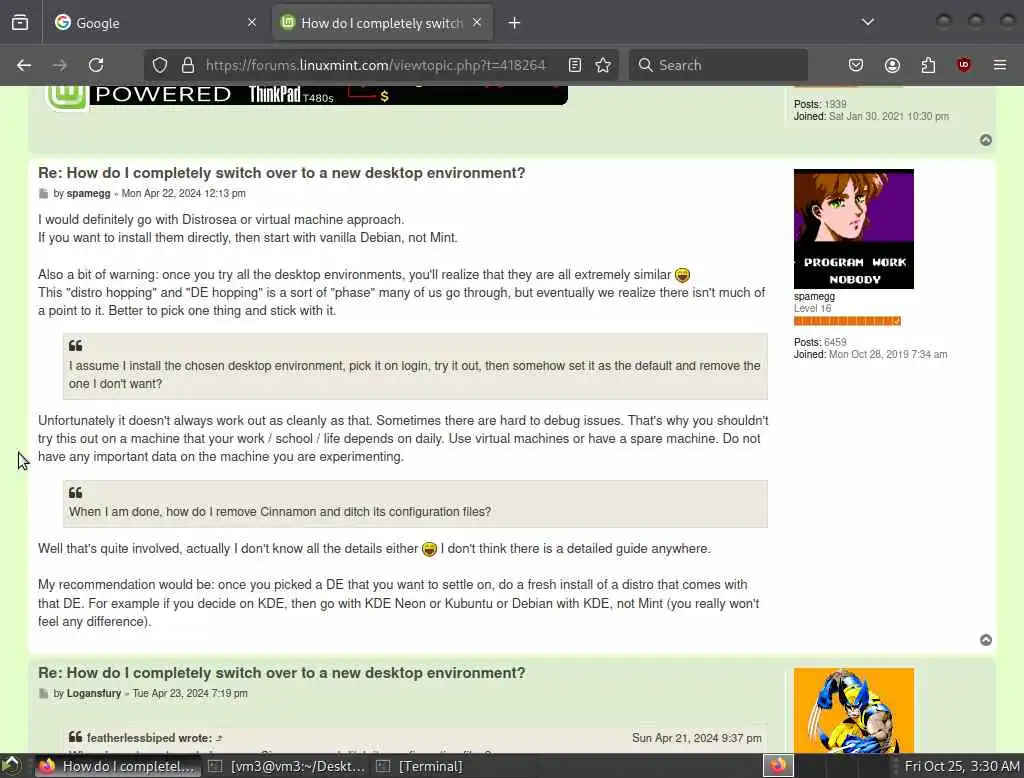
Task: Click spamegg's avatar image
Action: click(x=854, y=229)
